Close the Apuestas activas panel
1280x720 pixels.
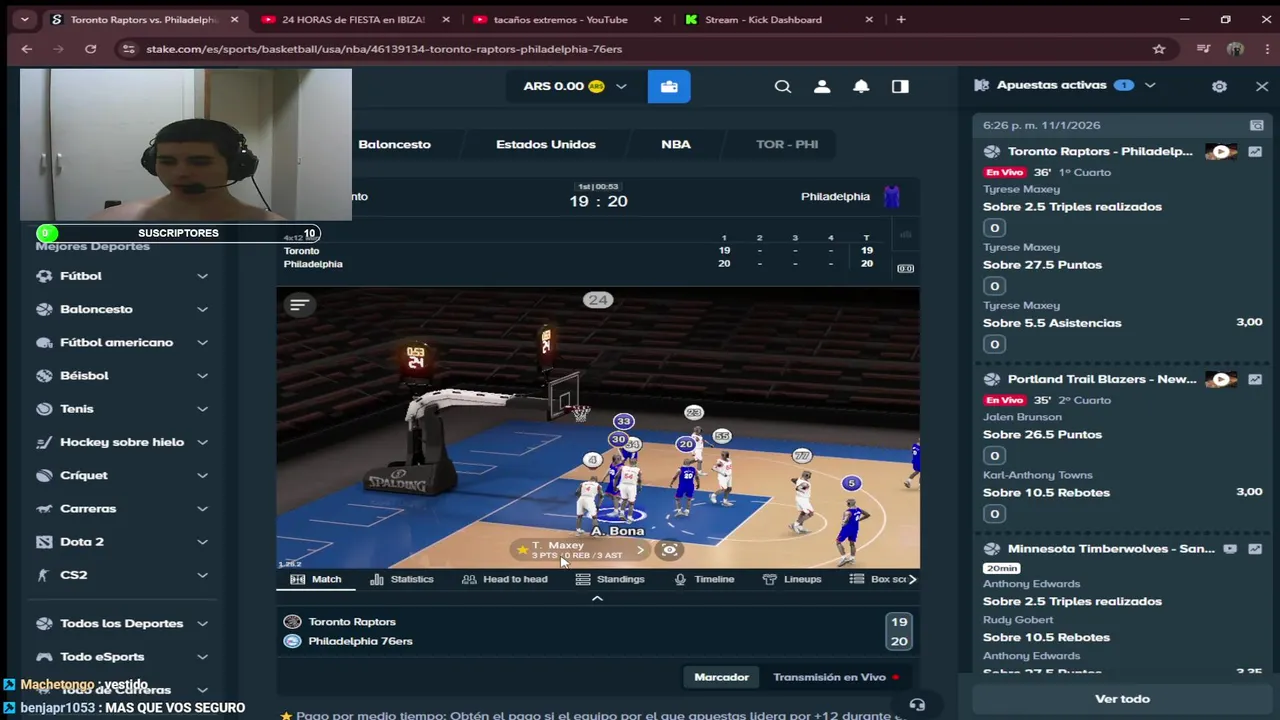pyautogui.click(x=1262, y=86)
